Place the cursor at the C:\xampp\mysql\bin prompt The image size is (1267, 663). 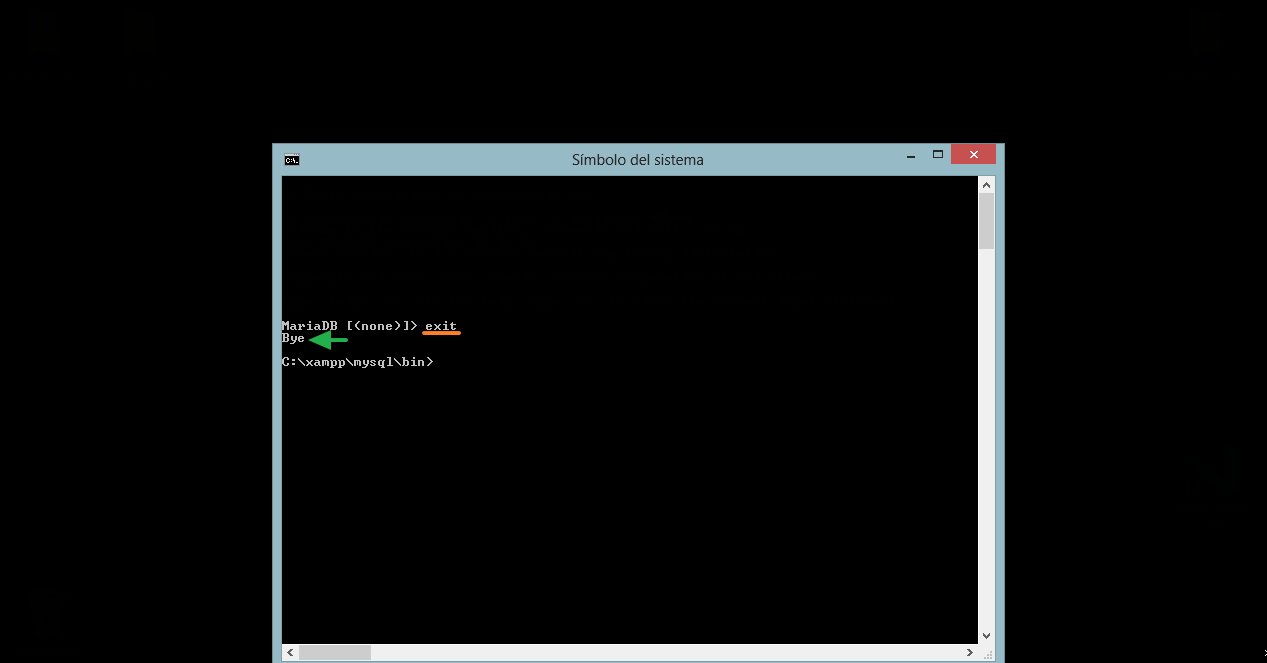tap(358, 361)
